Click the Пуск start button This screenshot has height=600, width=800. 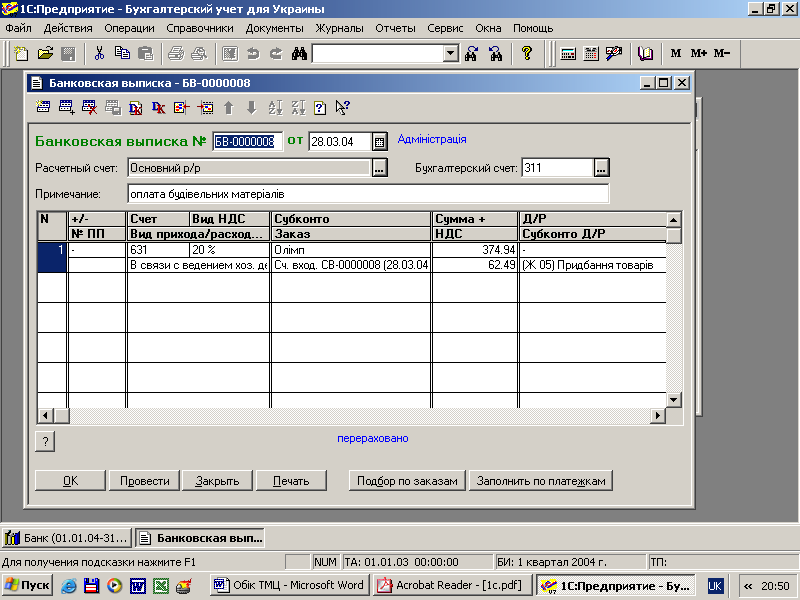27,585
